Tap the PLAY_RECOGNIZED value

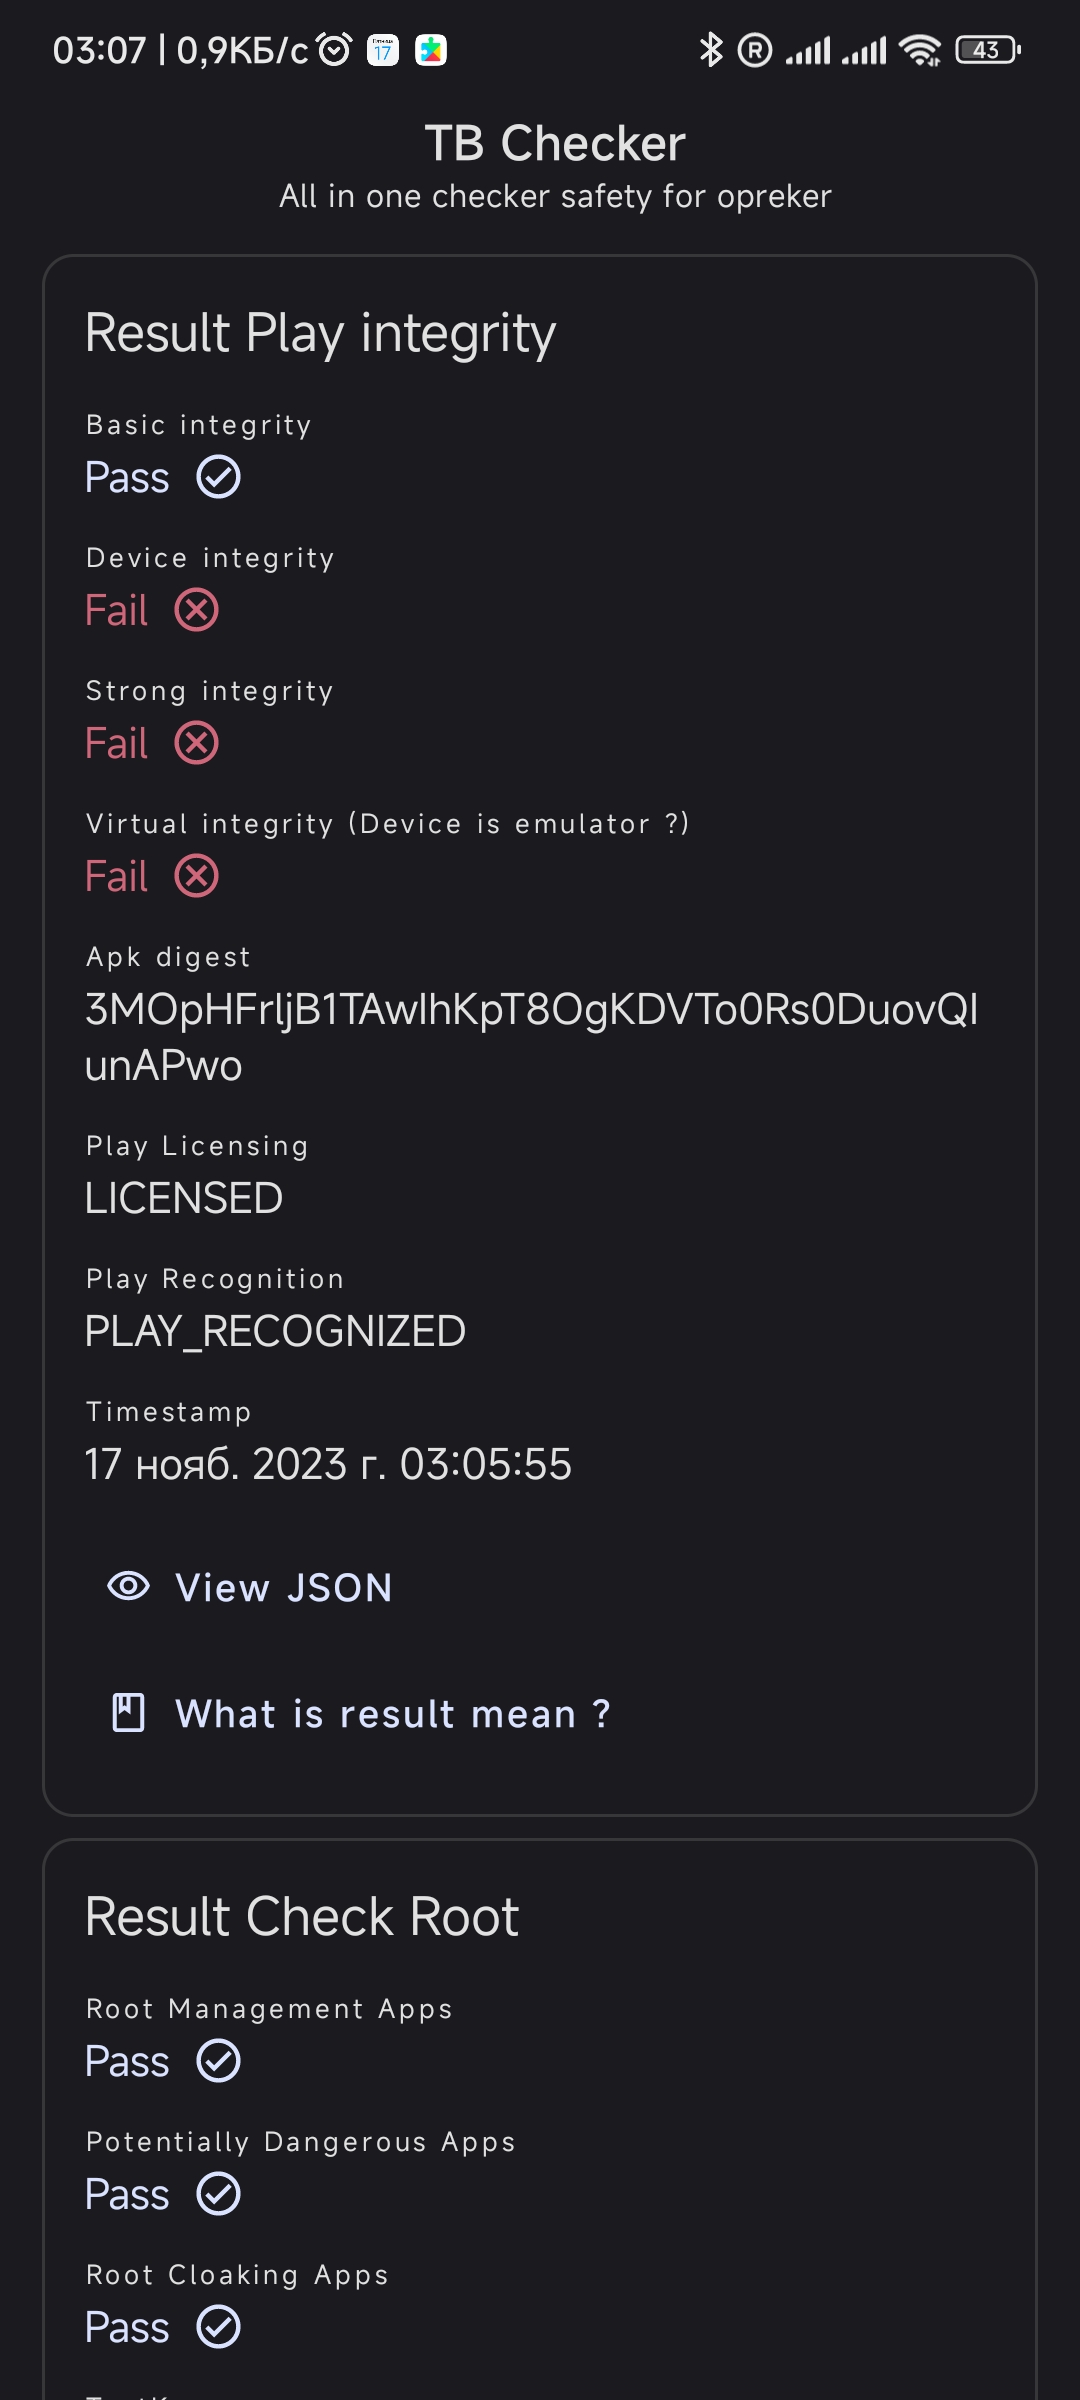(275, 1331)
